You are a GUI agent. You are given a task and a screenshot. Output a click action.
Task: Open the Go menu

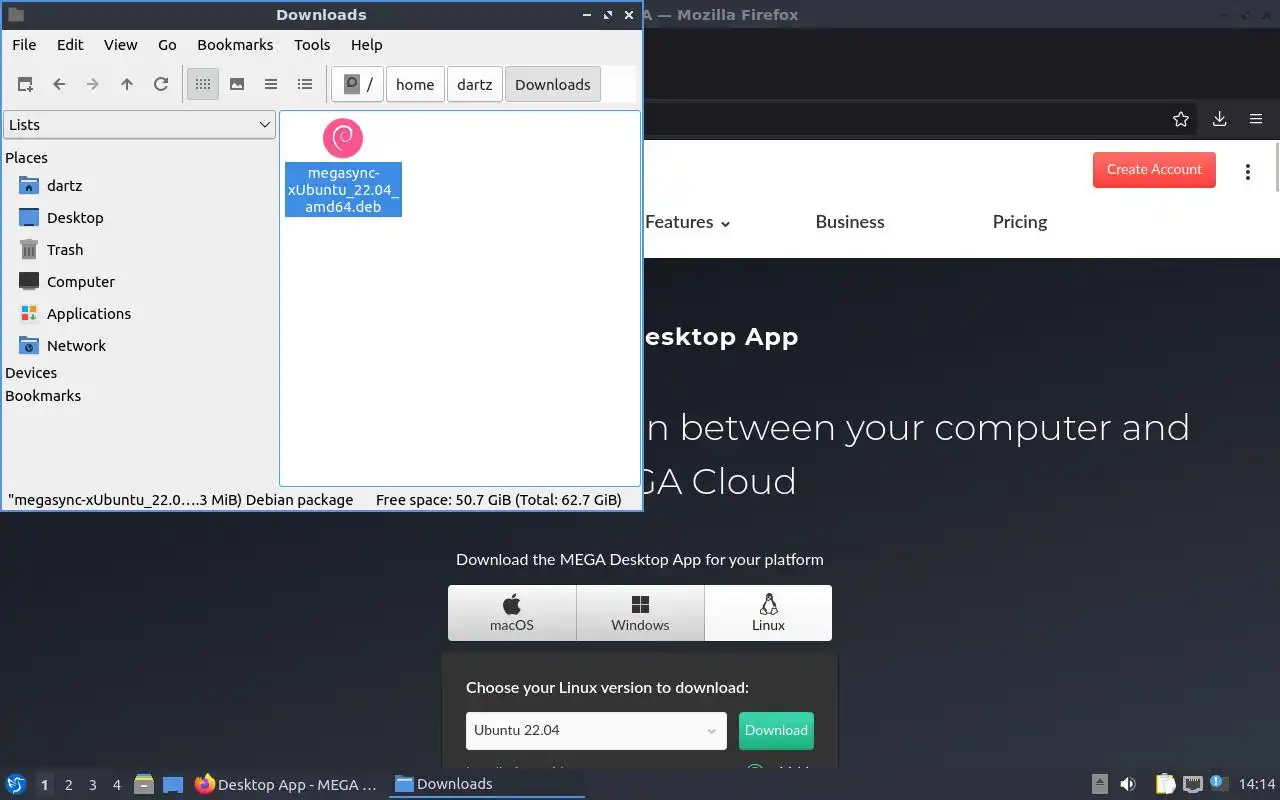tap(167, 45)
